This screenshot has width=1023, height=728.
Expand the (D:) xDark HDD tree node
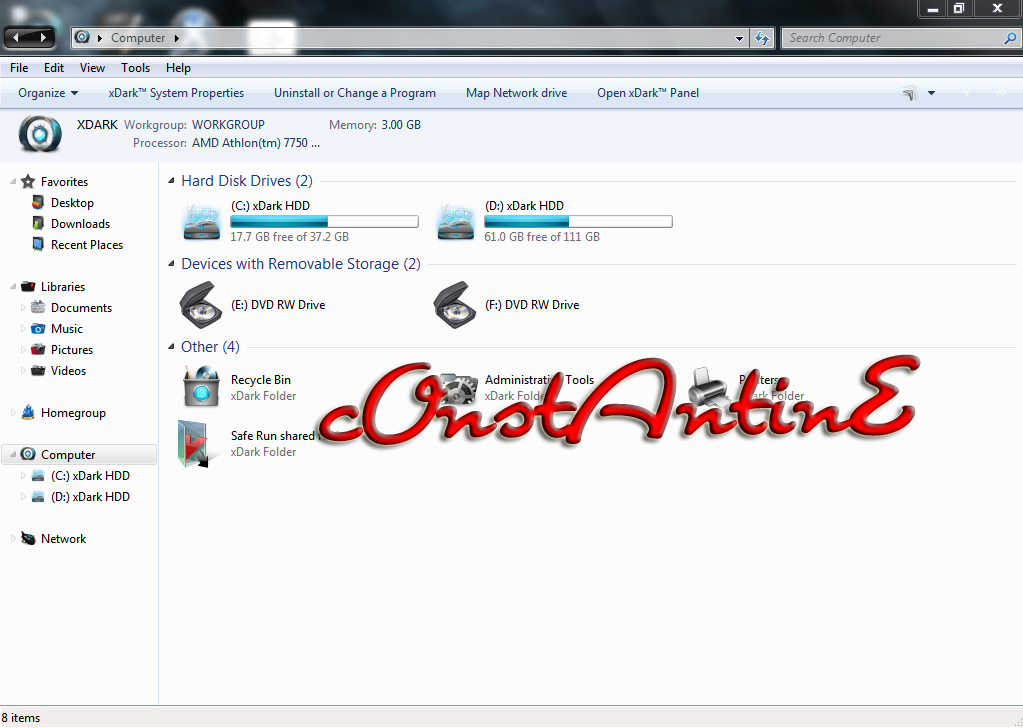click(23, 496)
